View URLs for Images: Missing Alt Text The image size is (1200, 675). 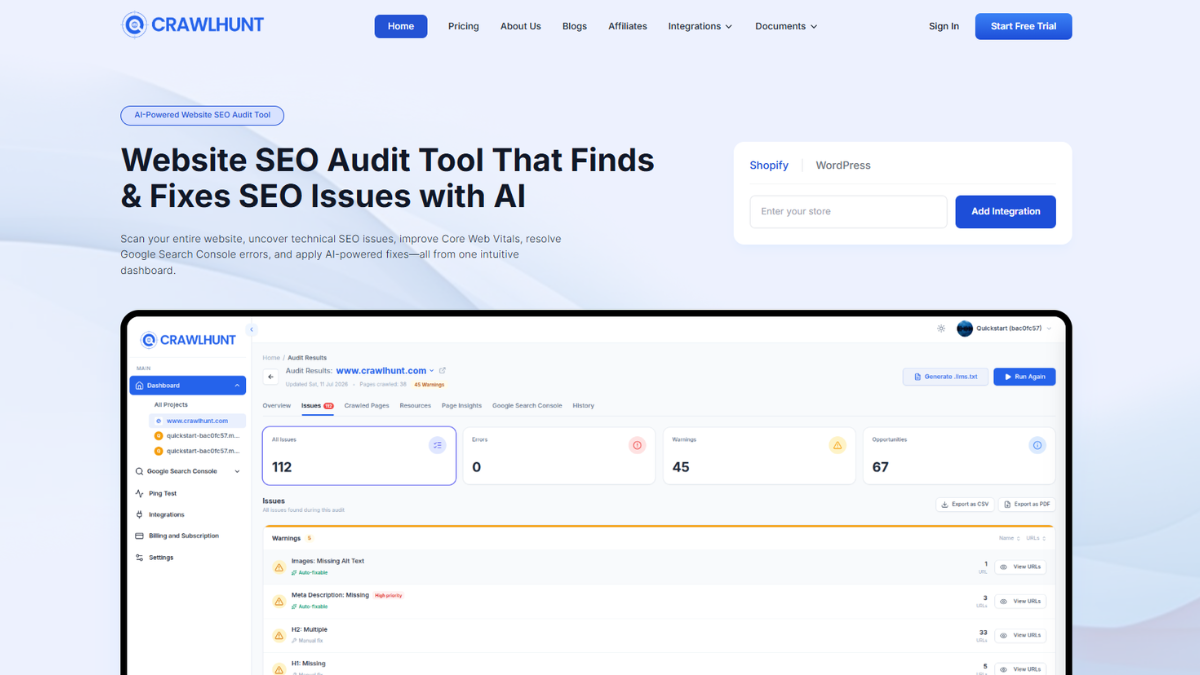tap(1021, 567)
